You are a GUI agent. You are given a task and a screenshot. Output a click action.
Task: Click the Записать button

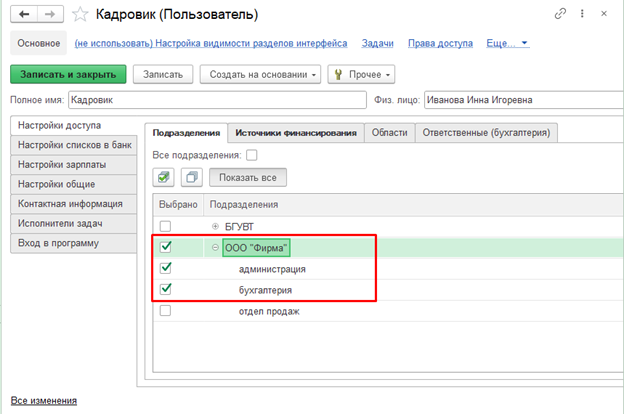tap(163, 74)
